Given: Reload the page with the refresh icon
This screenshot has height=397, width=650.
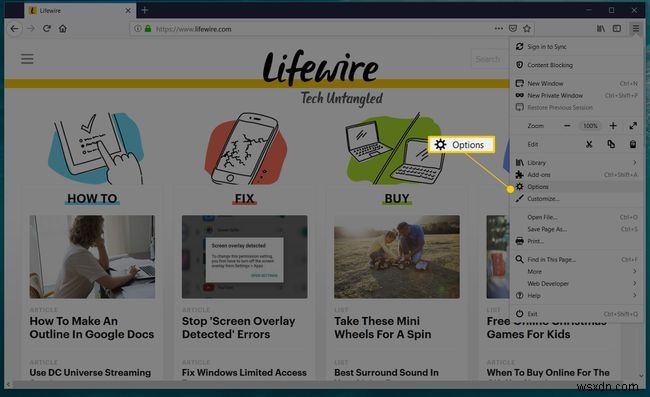Looking at the screenshot, I should point(47,29).
